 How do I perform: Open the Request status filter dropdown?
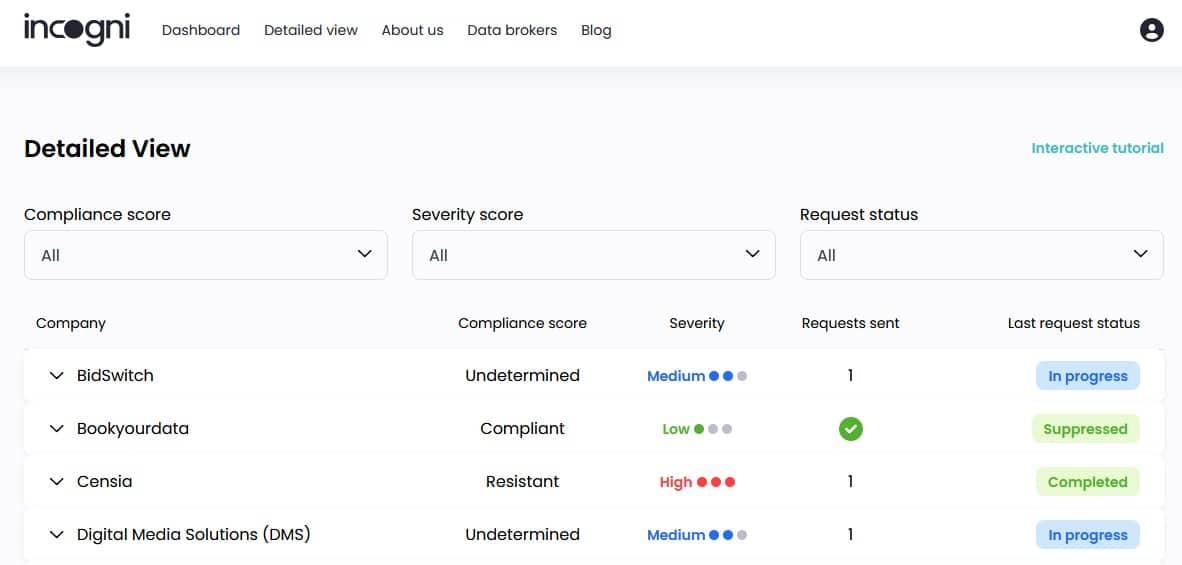[981, 255]
